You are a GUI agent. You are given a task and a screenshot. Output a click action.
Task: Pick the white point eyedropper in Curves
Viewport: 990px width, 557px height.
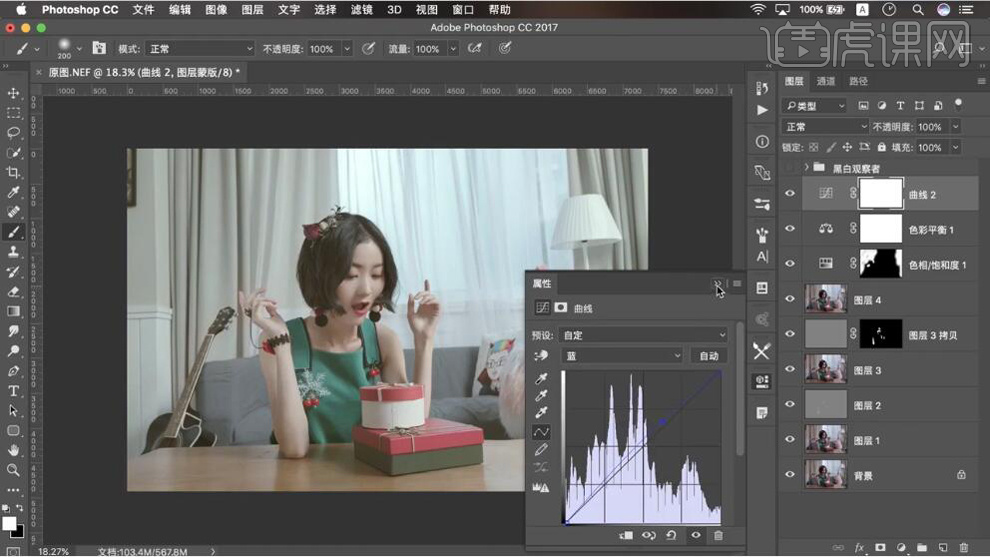541,413
